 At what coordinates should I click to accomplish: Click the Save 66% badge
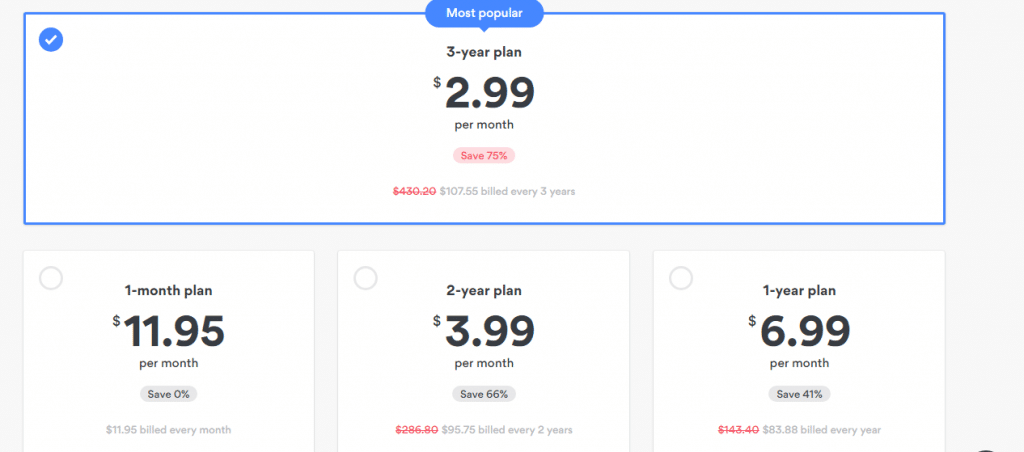click(484, 394)
